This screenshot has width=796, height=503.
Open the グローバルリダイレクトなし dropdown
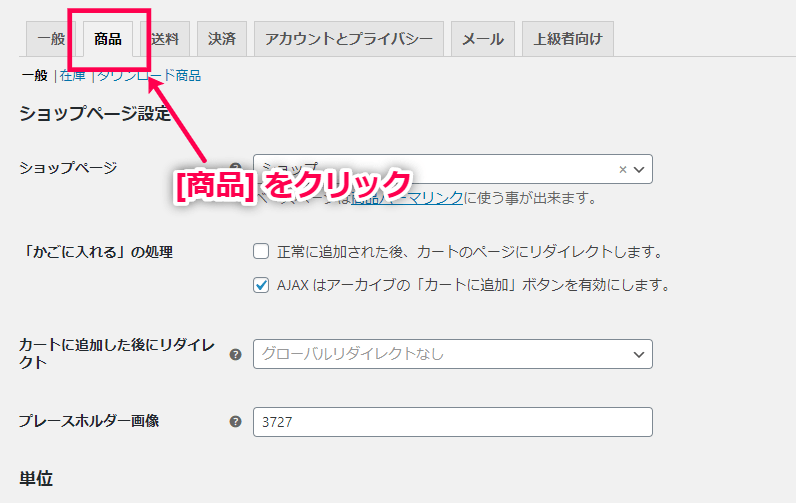coord(453,354)
